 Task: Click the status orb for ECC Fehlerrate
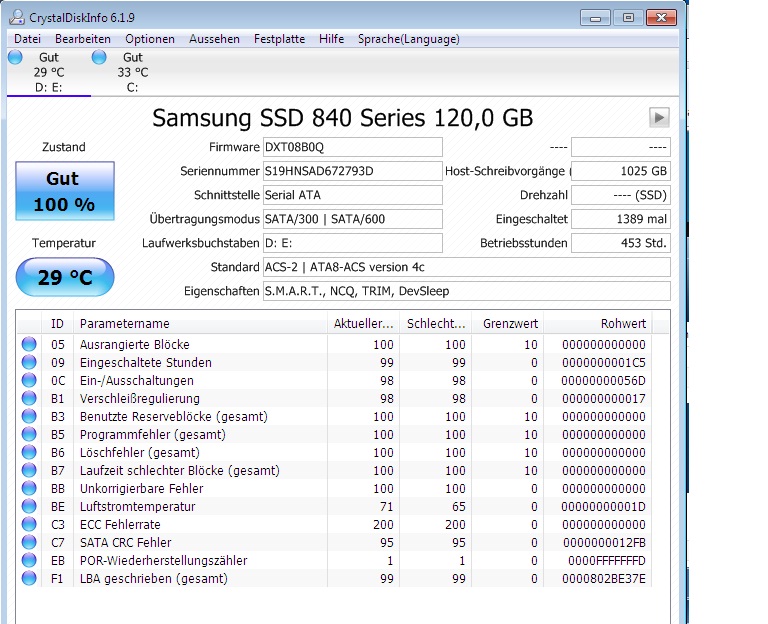(29, 524)
